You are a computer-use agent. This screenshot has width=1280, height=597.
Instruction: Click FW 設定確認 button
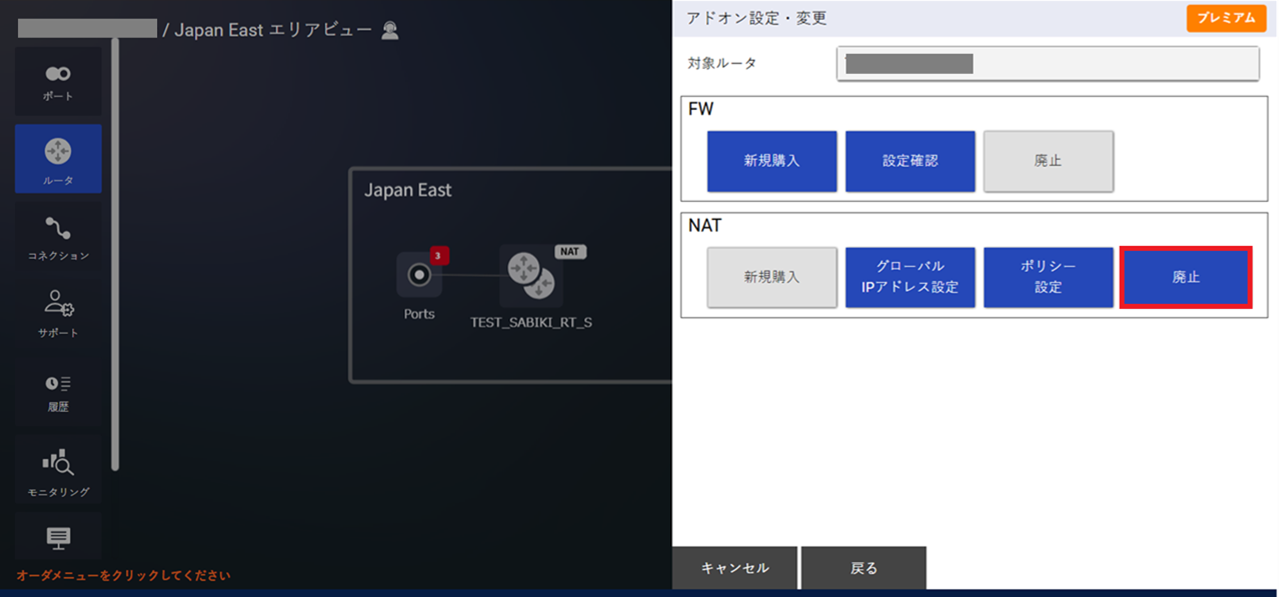910,161
